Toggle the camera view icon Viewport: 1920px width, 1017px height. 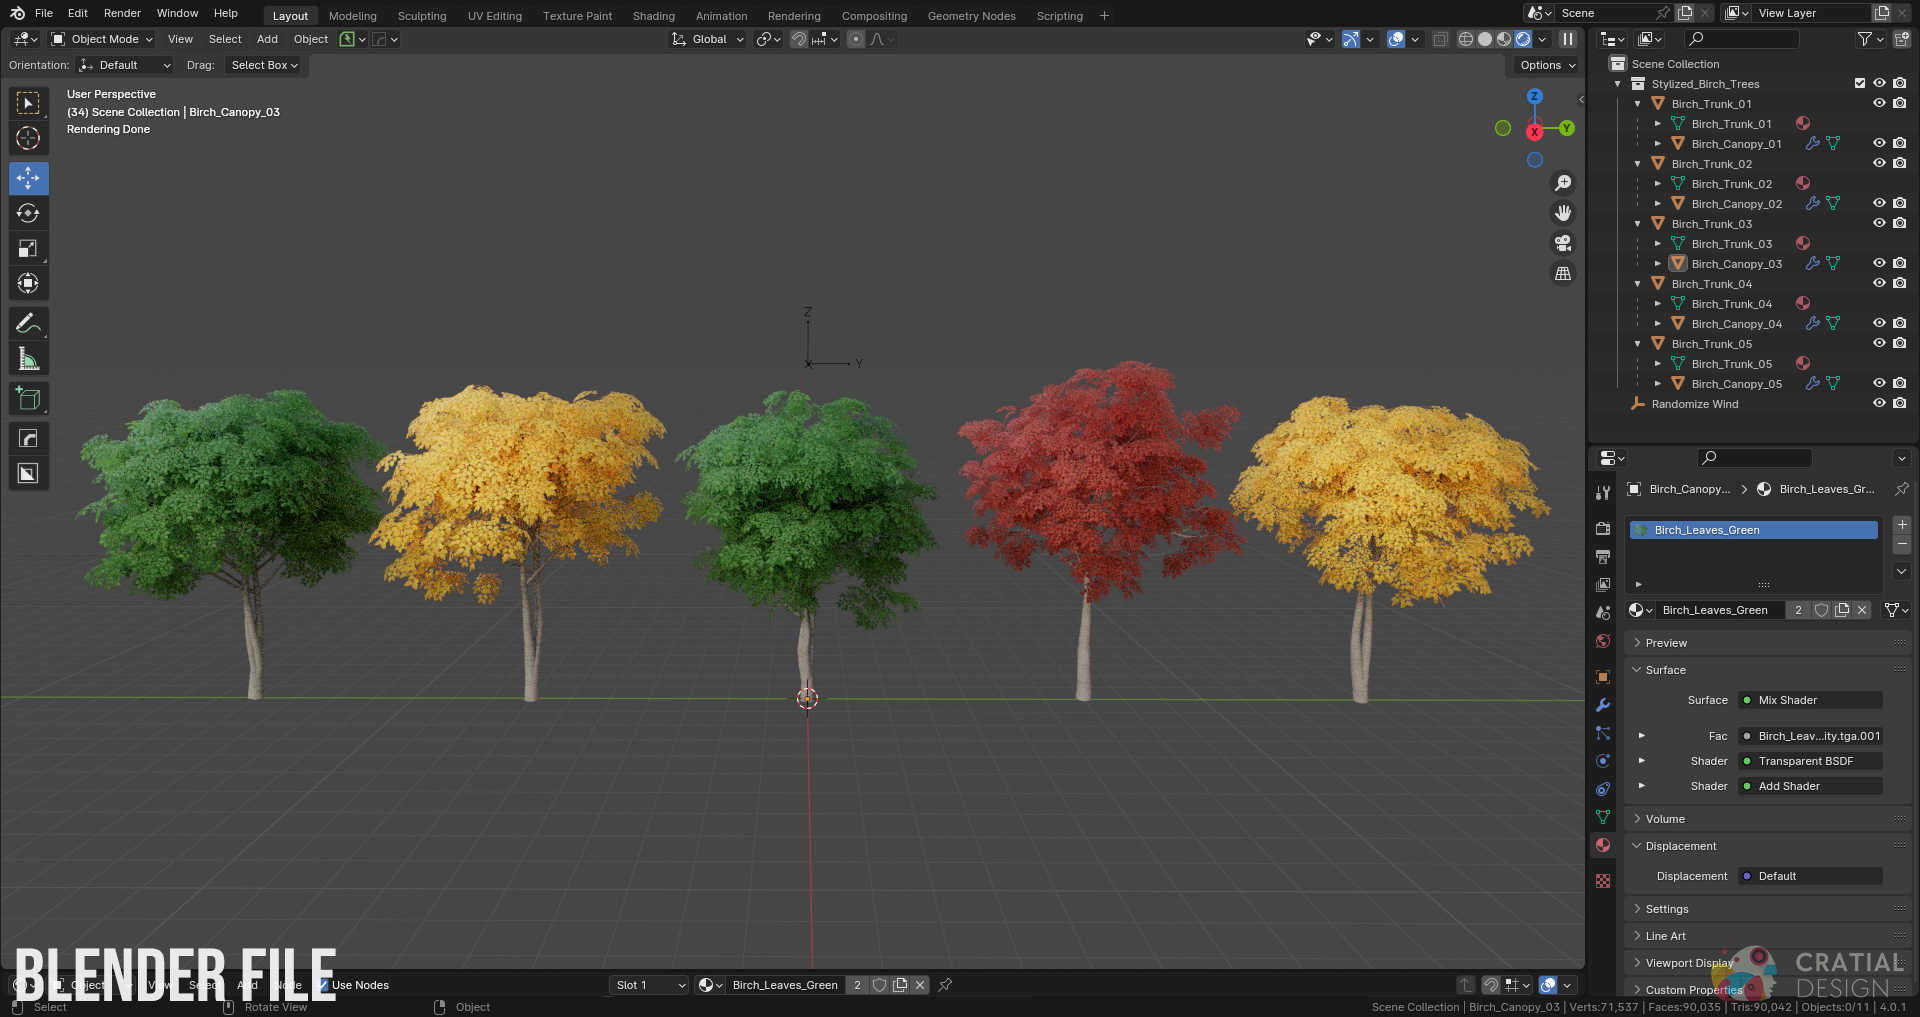1562,243
